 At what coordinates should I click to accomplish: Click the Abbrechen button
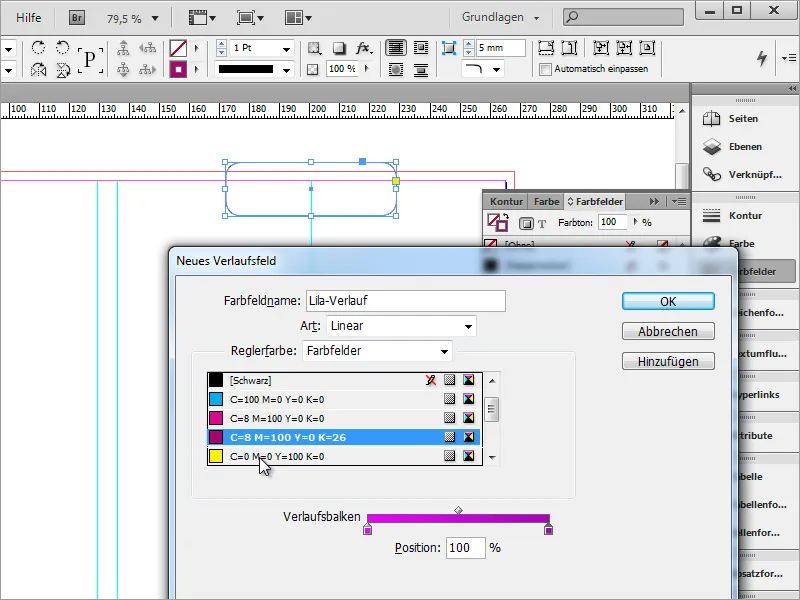click(668, 332)
